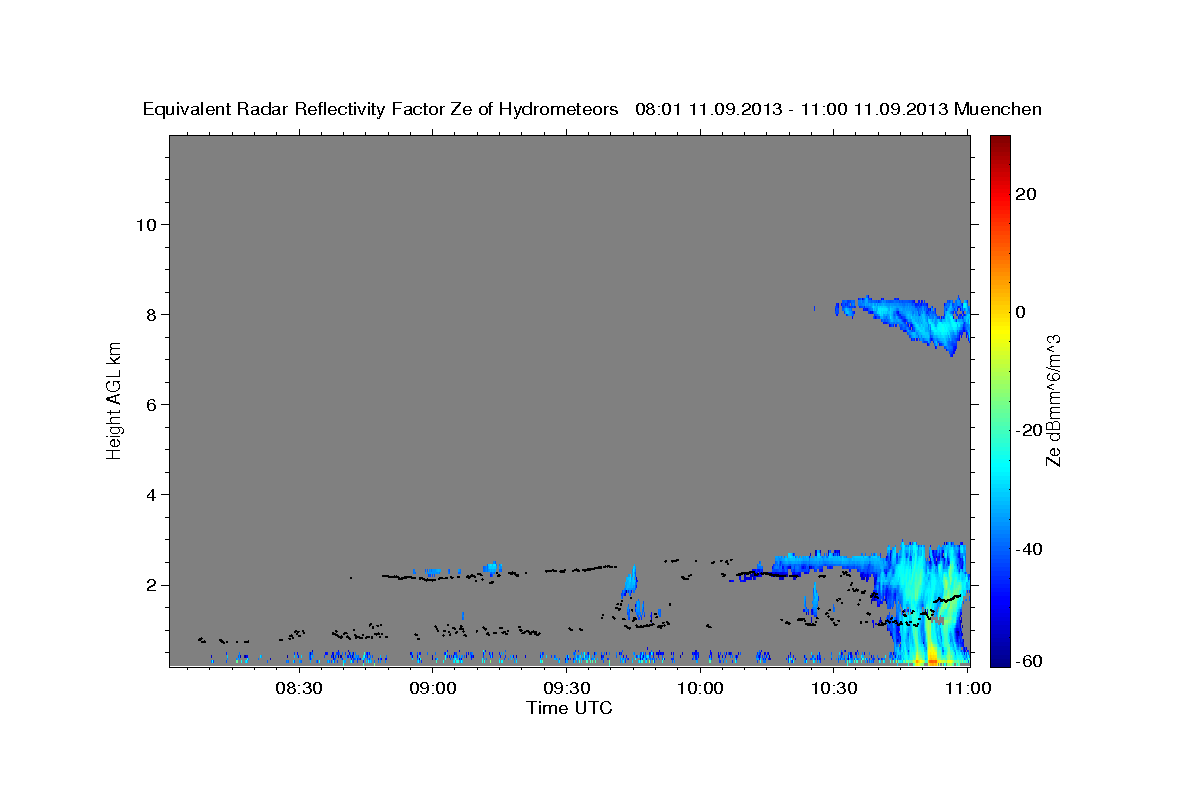Click the height tick label '2'

coord(151,585)
